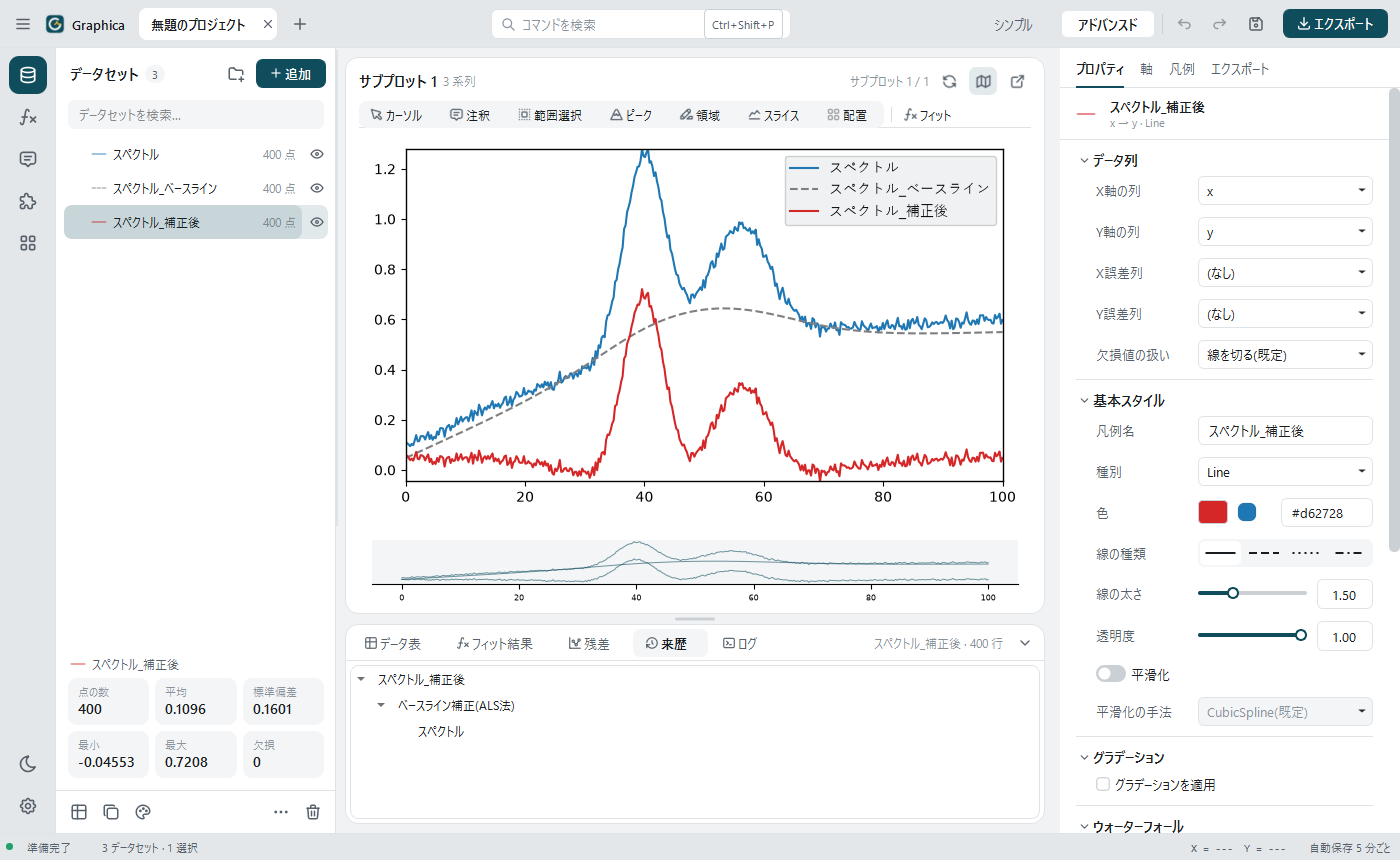This screenshot has width=1400, height=860.
Task: Click the duplicate dataset icon
Action: coord(111,812)
